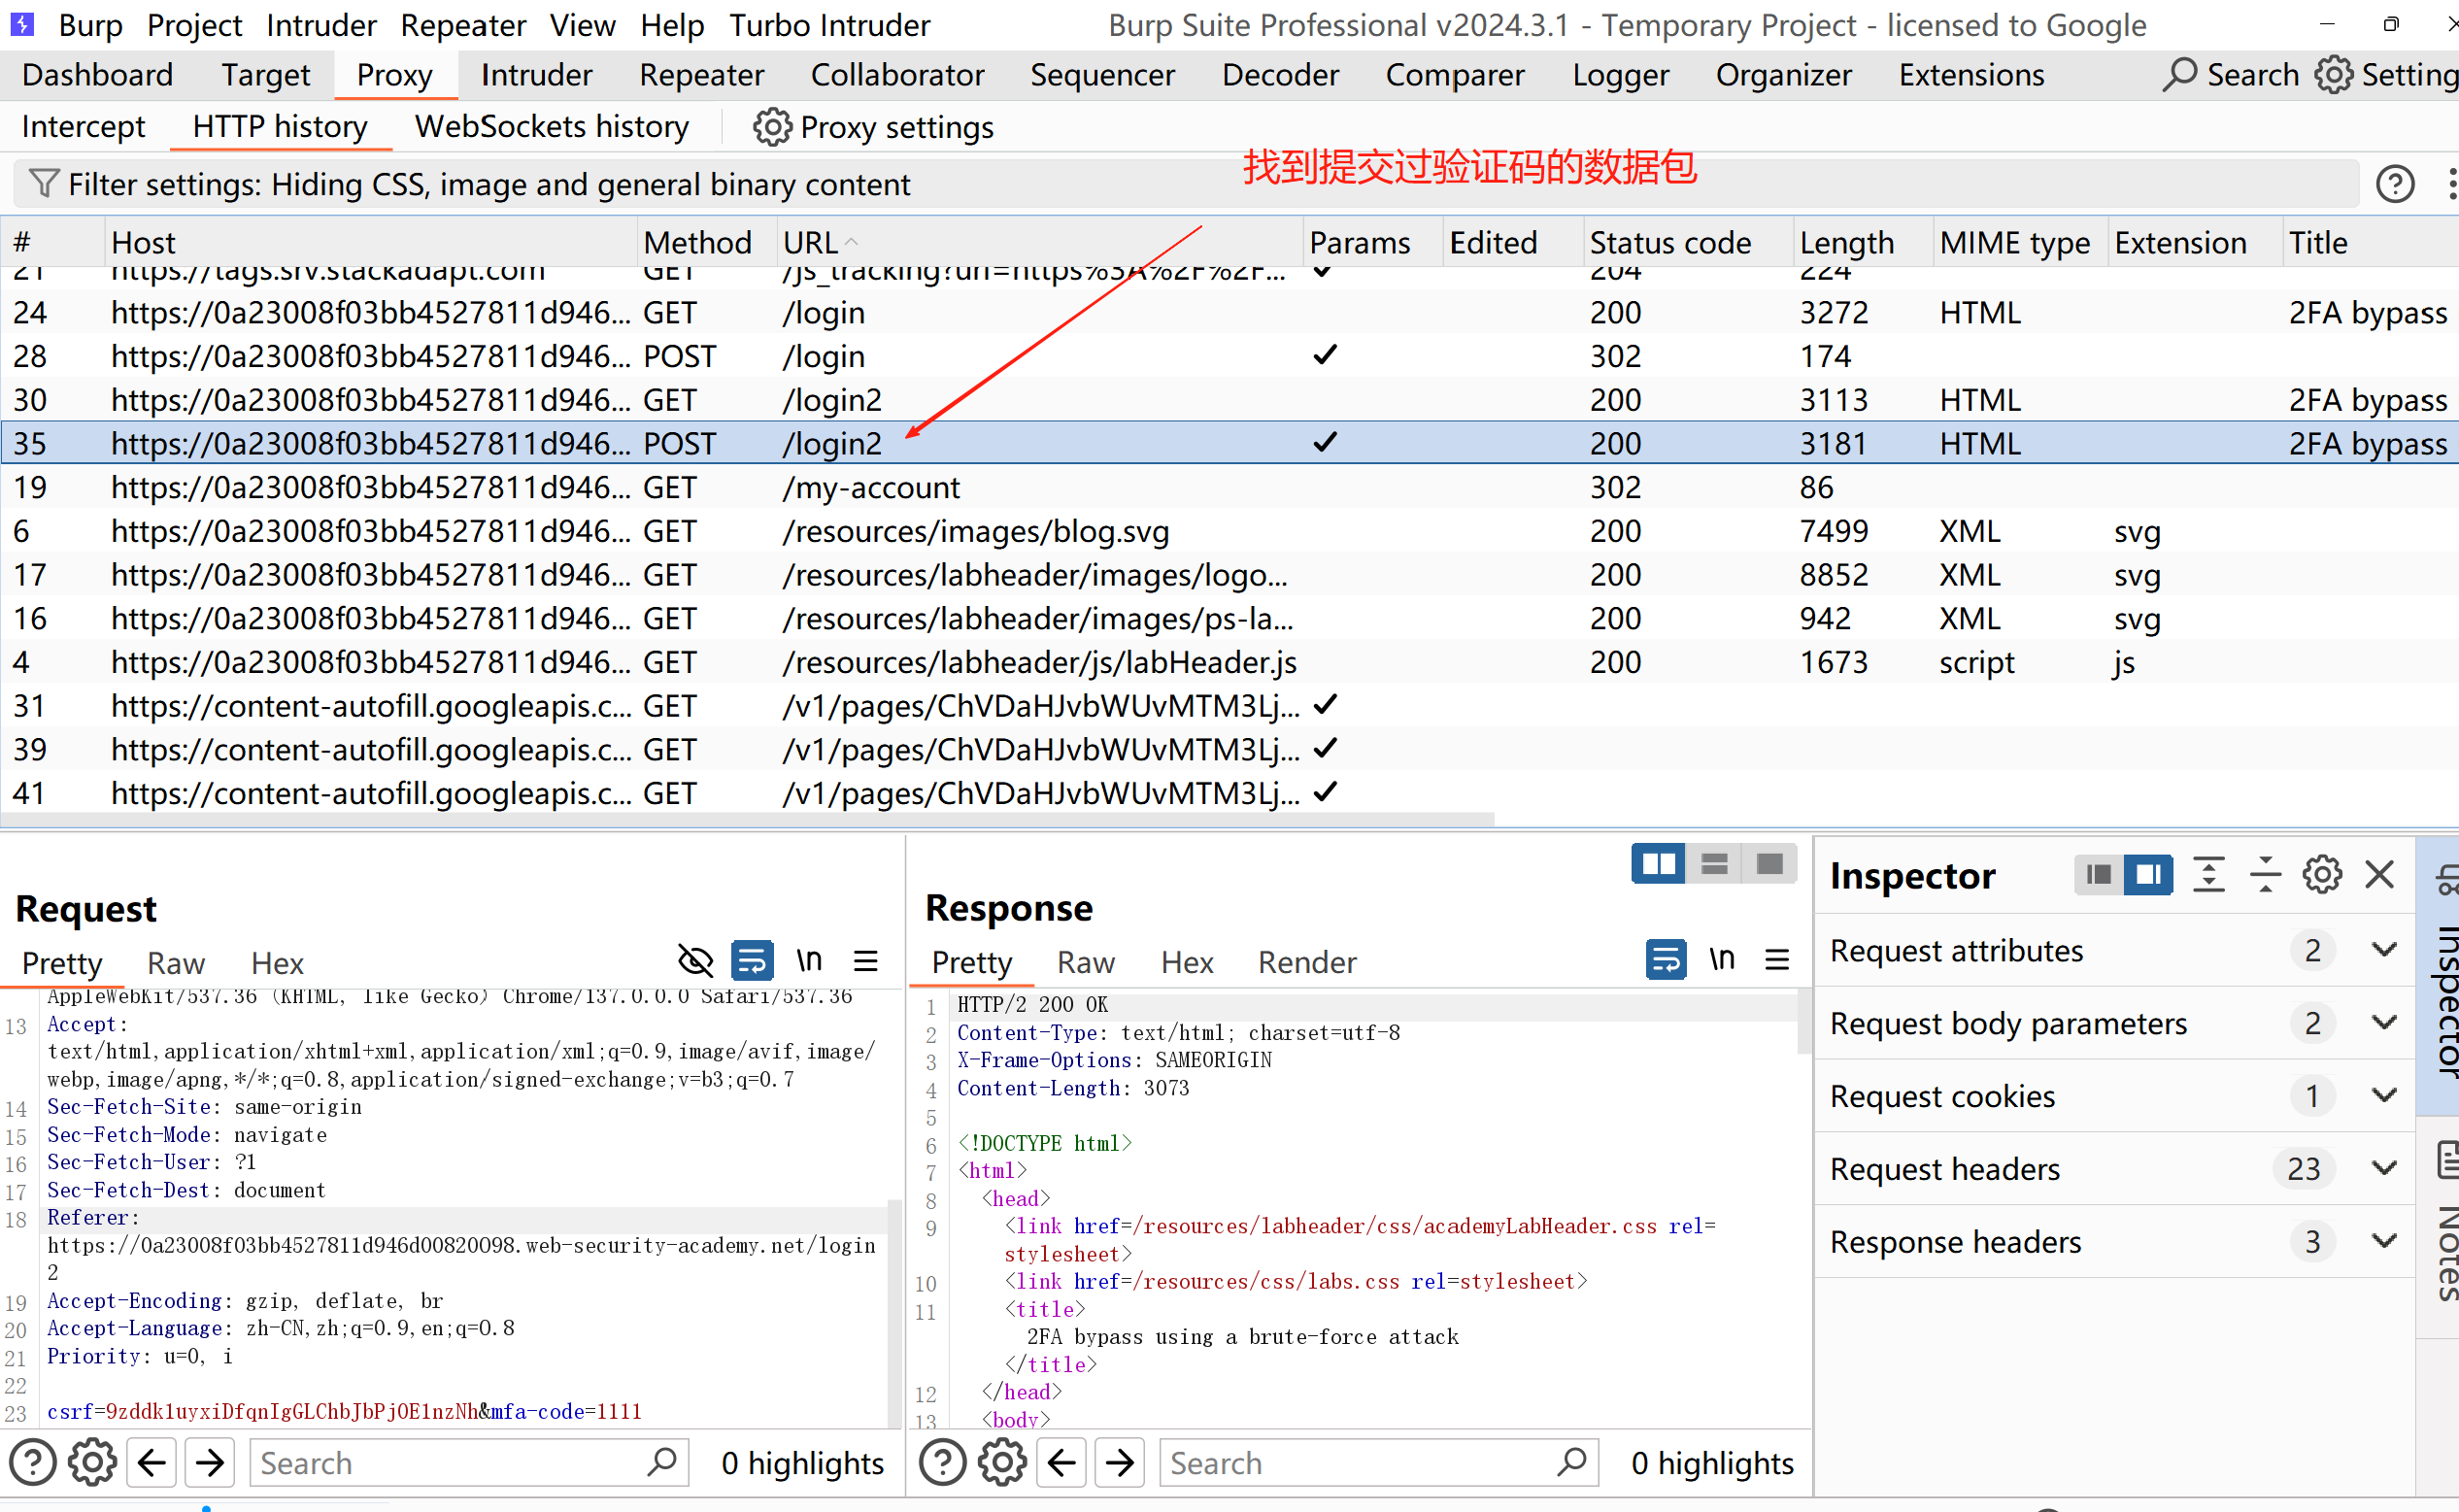Expand Response headers section
Image resolution: width=2459 pixels, height=1512 pixels.
2384,1242
